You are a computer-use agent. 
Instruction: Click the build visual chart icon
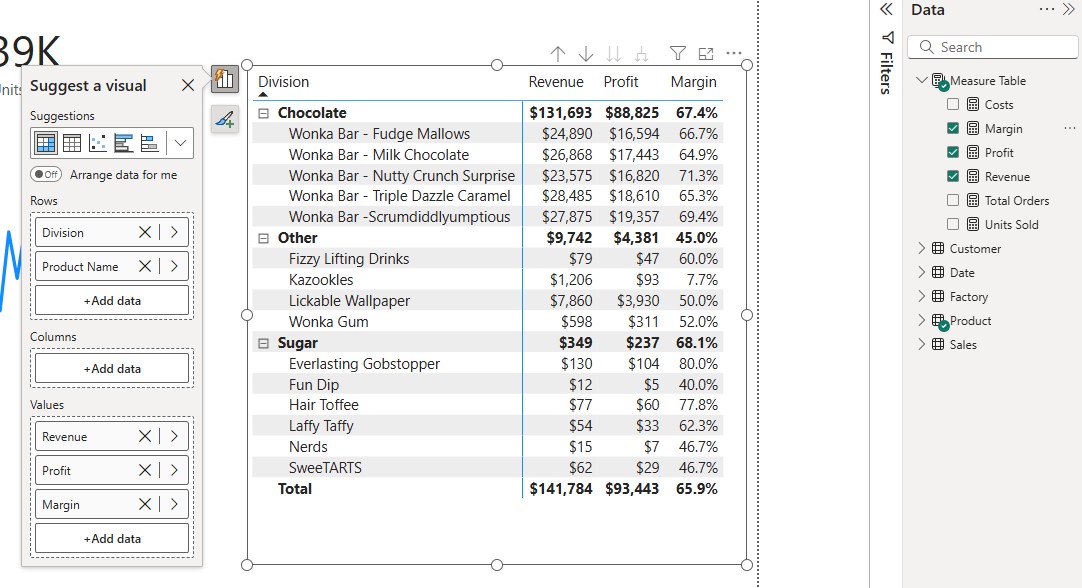click(225, 79)
